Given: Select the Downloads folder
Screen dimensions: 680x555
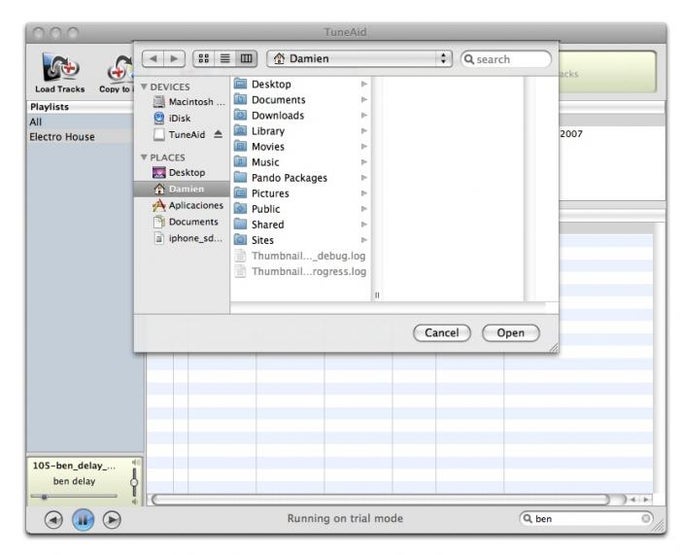Looking at the screenshot, I should [x=301, y=115].
